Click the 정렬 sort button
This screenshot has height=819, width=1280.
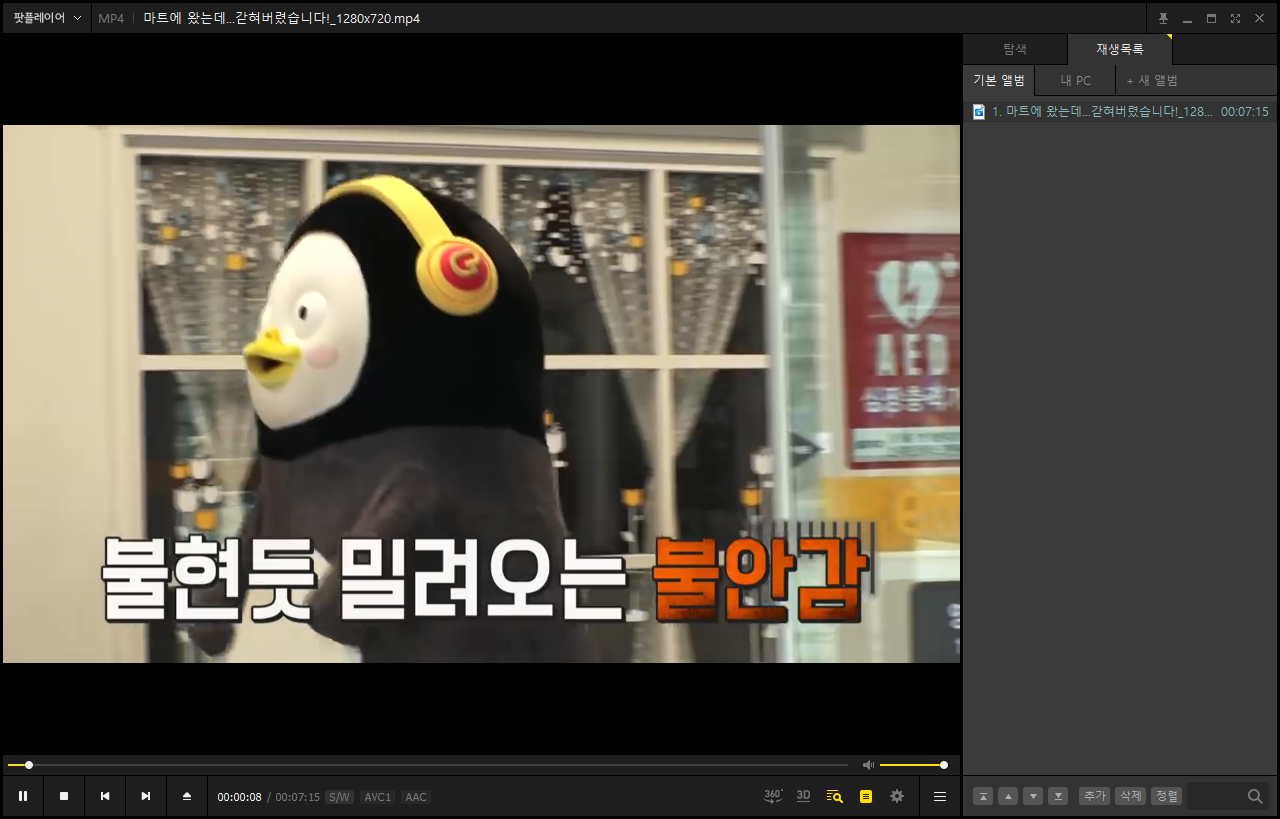[1166, 796]
